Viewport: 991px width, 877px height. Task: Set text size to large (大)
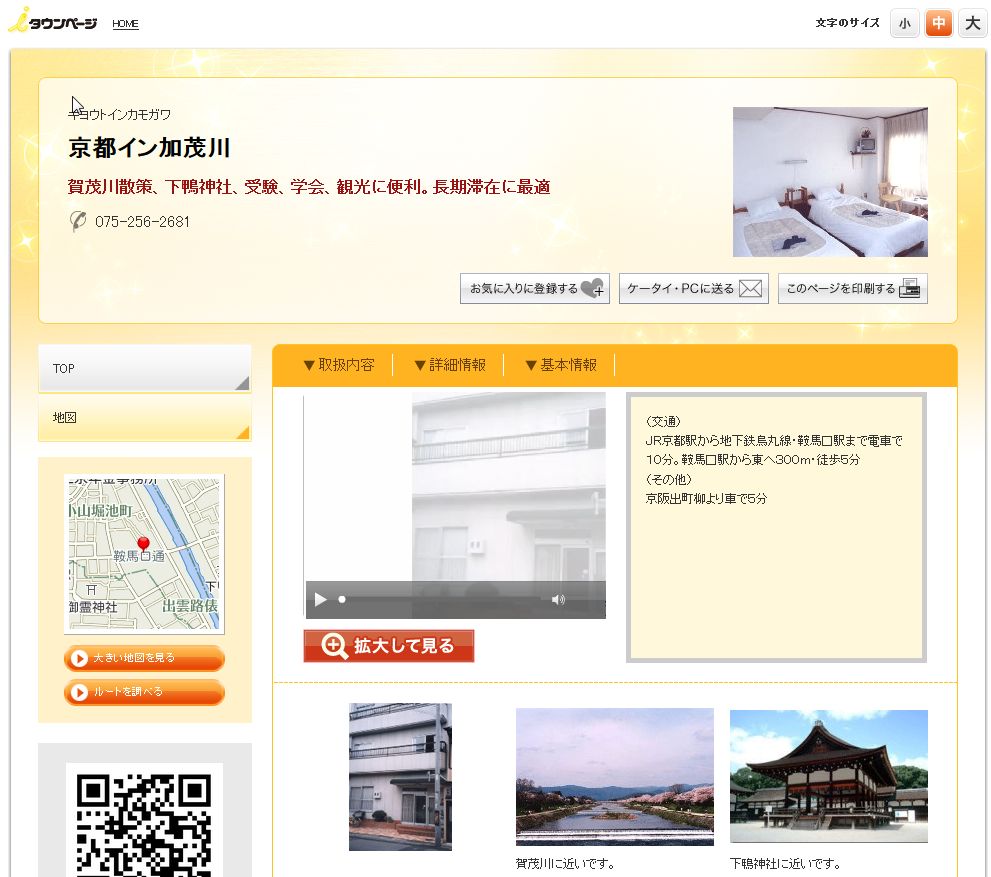coord(972,24)
